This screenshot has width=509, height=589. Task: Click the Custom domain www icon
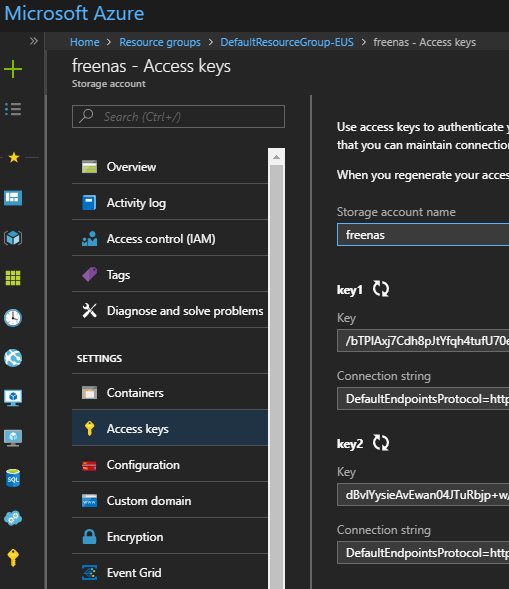tap(89, 501)
